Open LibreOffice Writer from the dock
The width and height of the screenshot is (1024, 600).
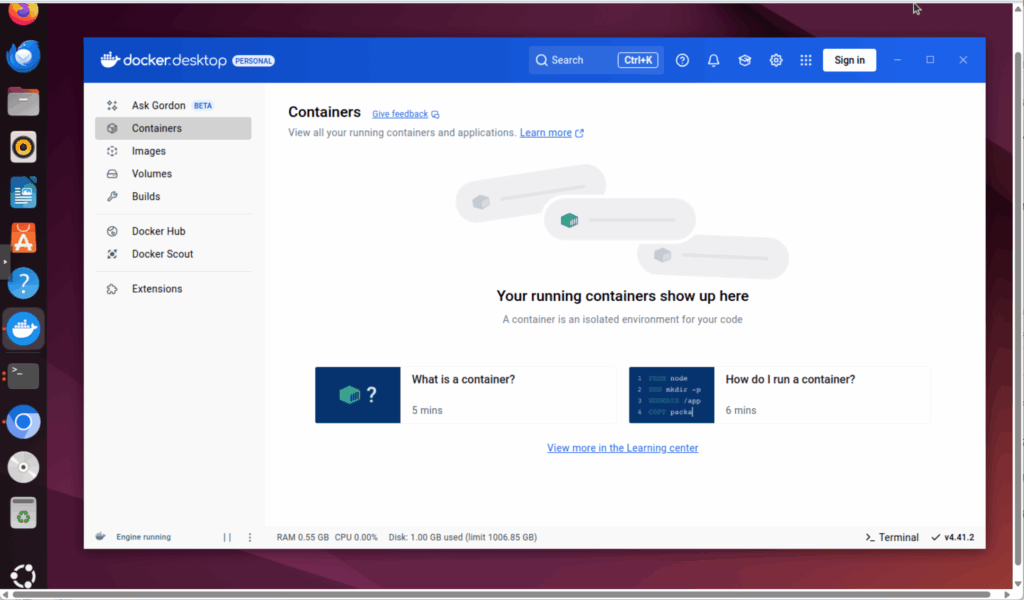[24, 193]
